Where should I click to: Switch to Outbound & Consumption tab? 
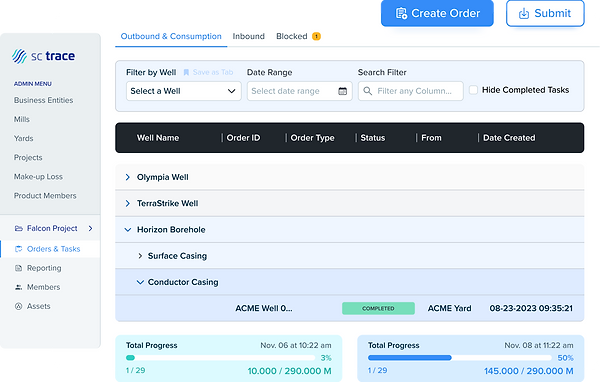171,36
